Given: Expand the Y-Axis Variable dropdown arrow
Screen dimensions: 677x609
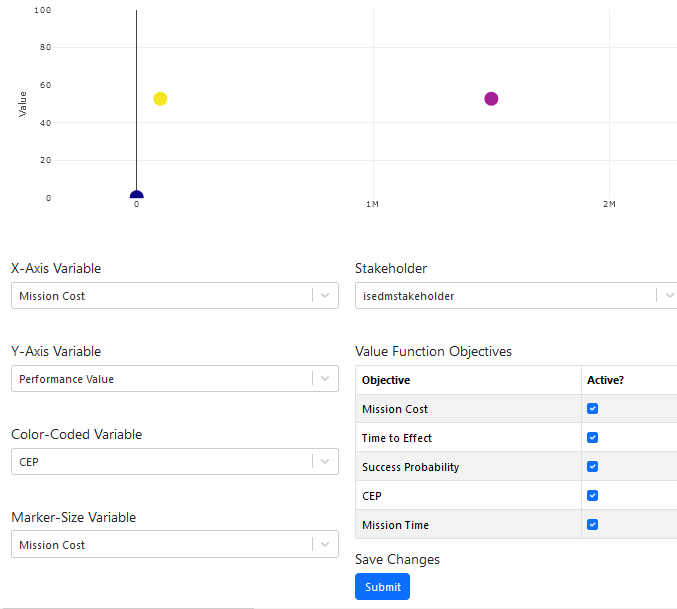Looking at the screenshot, I should coord(325,379).
